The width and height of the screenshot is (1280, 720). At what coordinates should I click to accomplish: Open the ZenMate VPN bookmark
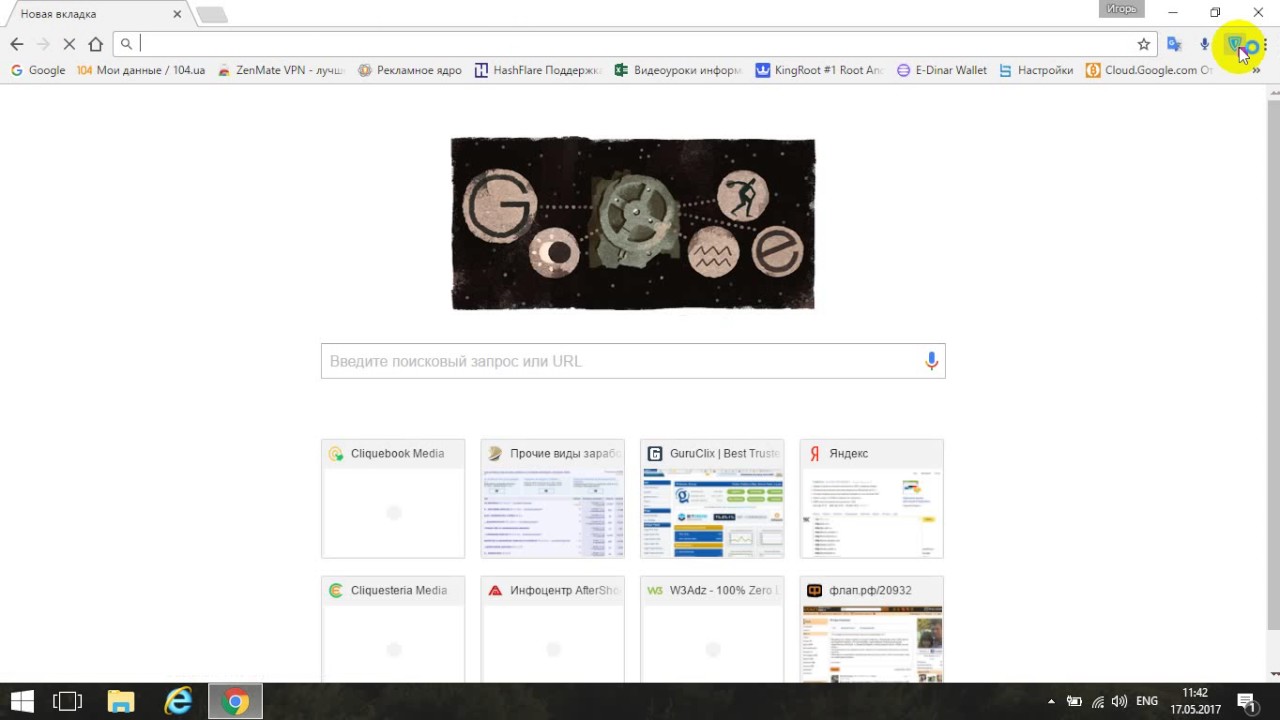(280, 71)
